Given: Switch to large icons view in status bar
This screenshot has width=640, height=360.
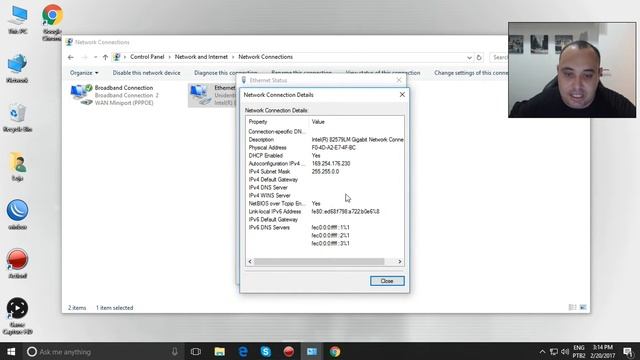Looking at the screenshot, I should 583,307.
